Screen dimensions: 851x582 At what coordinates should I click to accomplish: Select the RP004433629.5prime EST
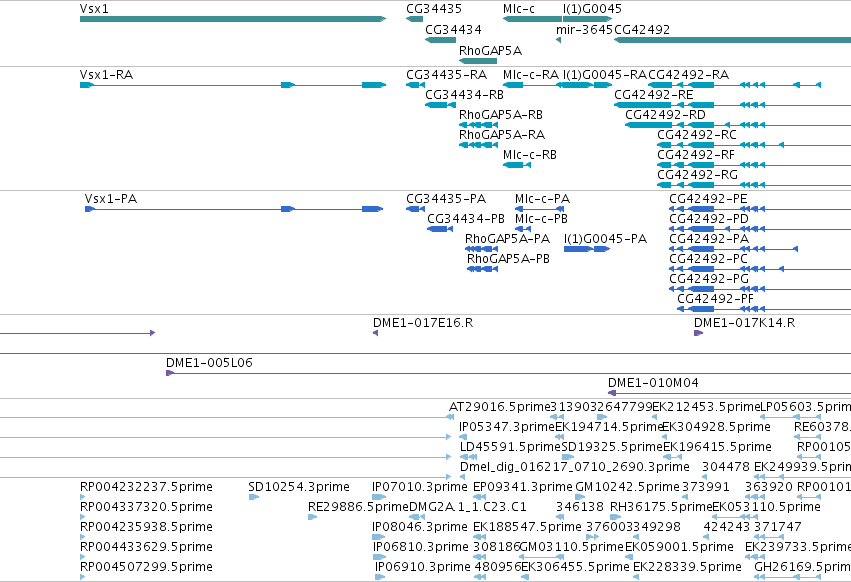(x=82, y=556)
